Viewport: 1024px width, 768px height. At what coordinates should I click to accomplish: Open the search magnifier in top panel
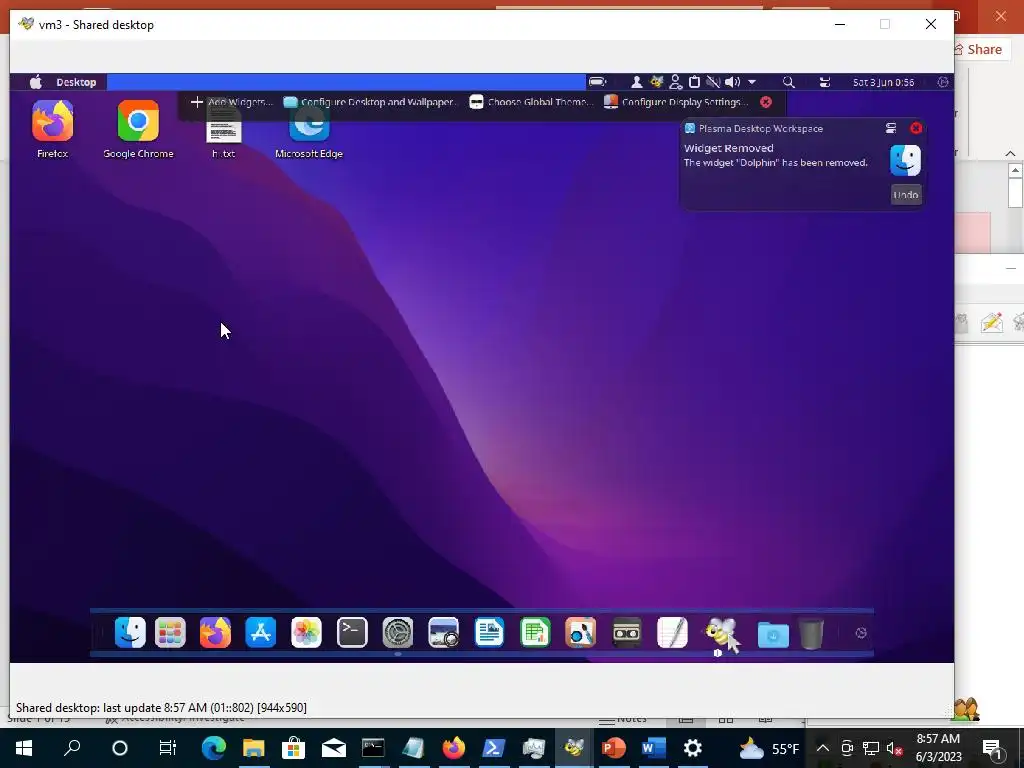(788, 82)
